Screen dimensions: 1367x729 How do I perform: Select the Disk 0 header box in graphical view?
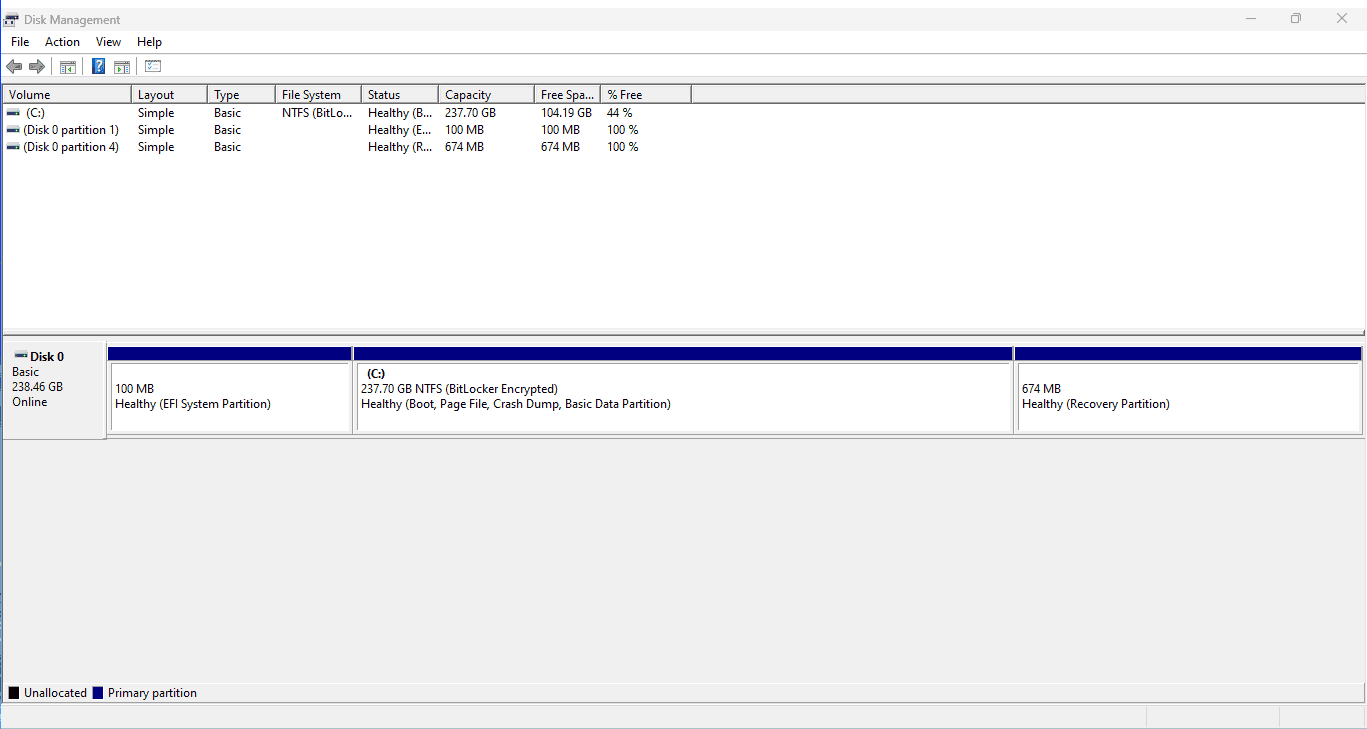tap(54, 390)
